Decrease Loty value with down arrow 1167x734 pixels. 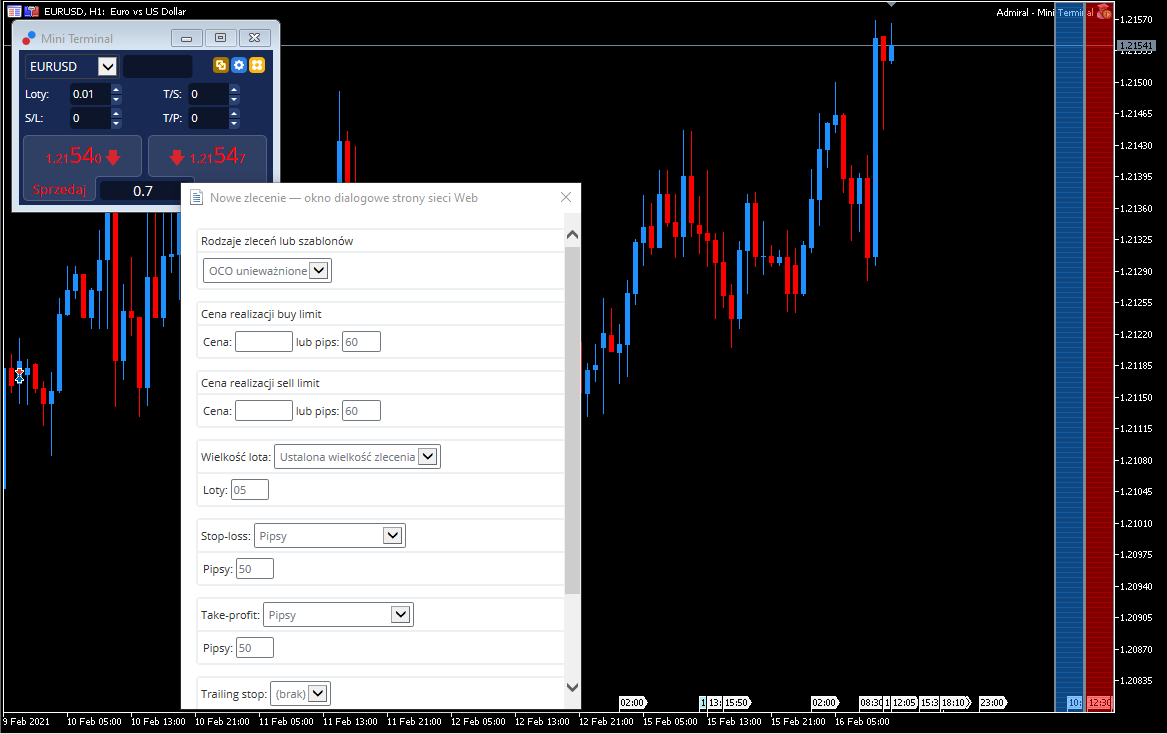click(x=116, y=99)
